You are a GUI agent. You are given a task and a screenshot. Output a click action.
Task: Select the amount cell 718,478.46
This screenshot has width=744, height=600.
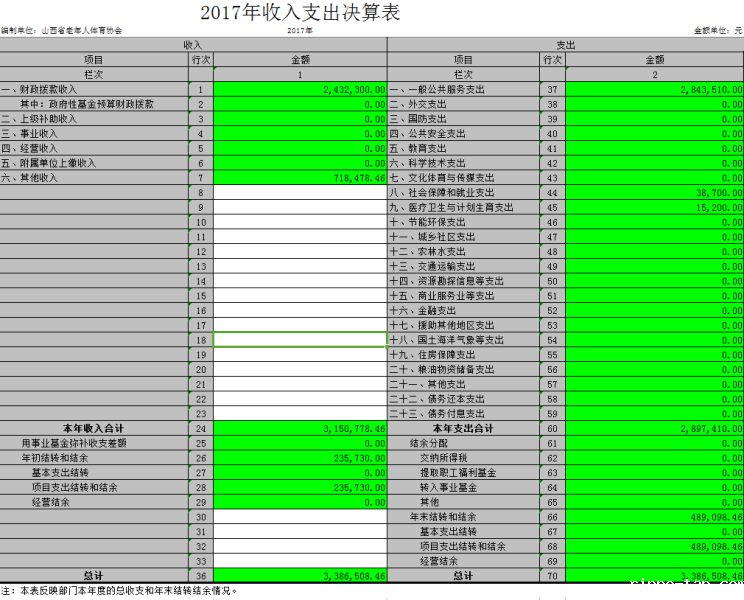[300, 178]
